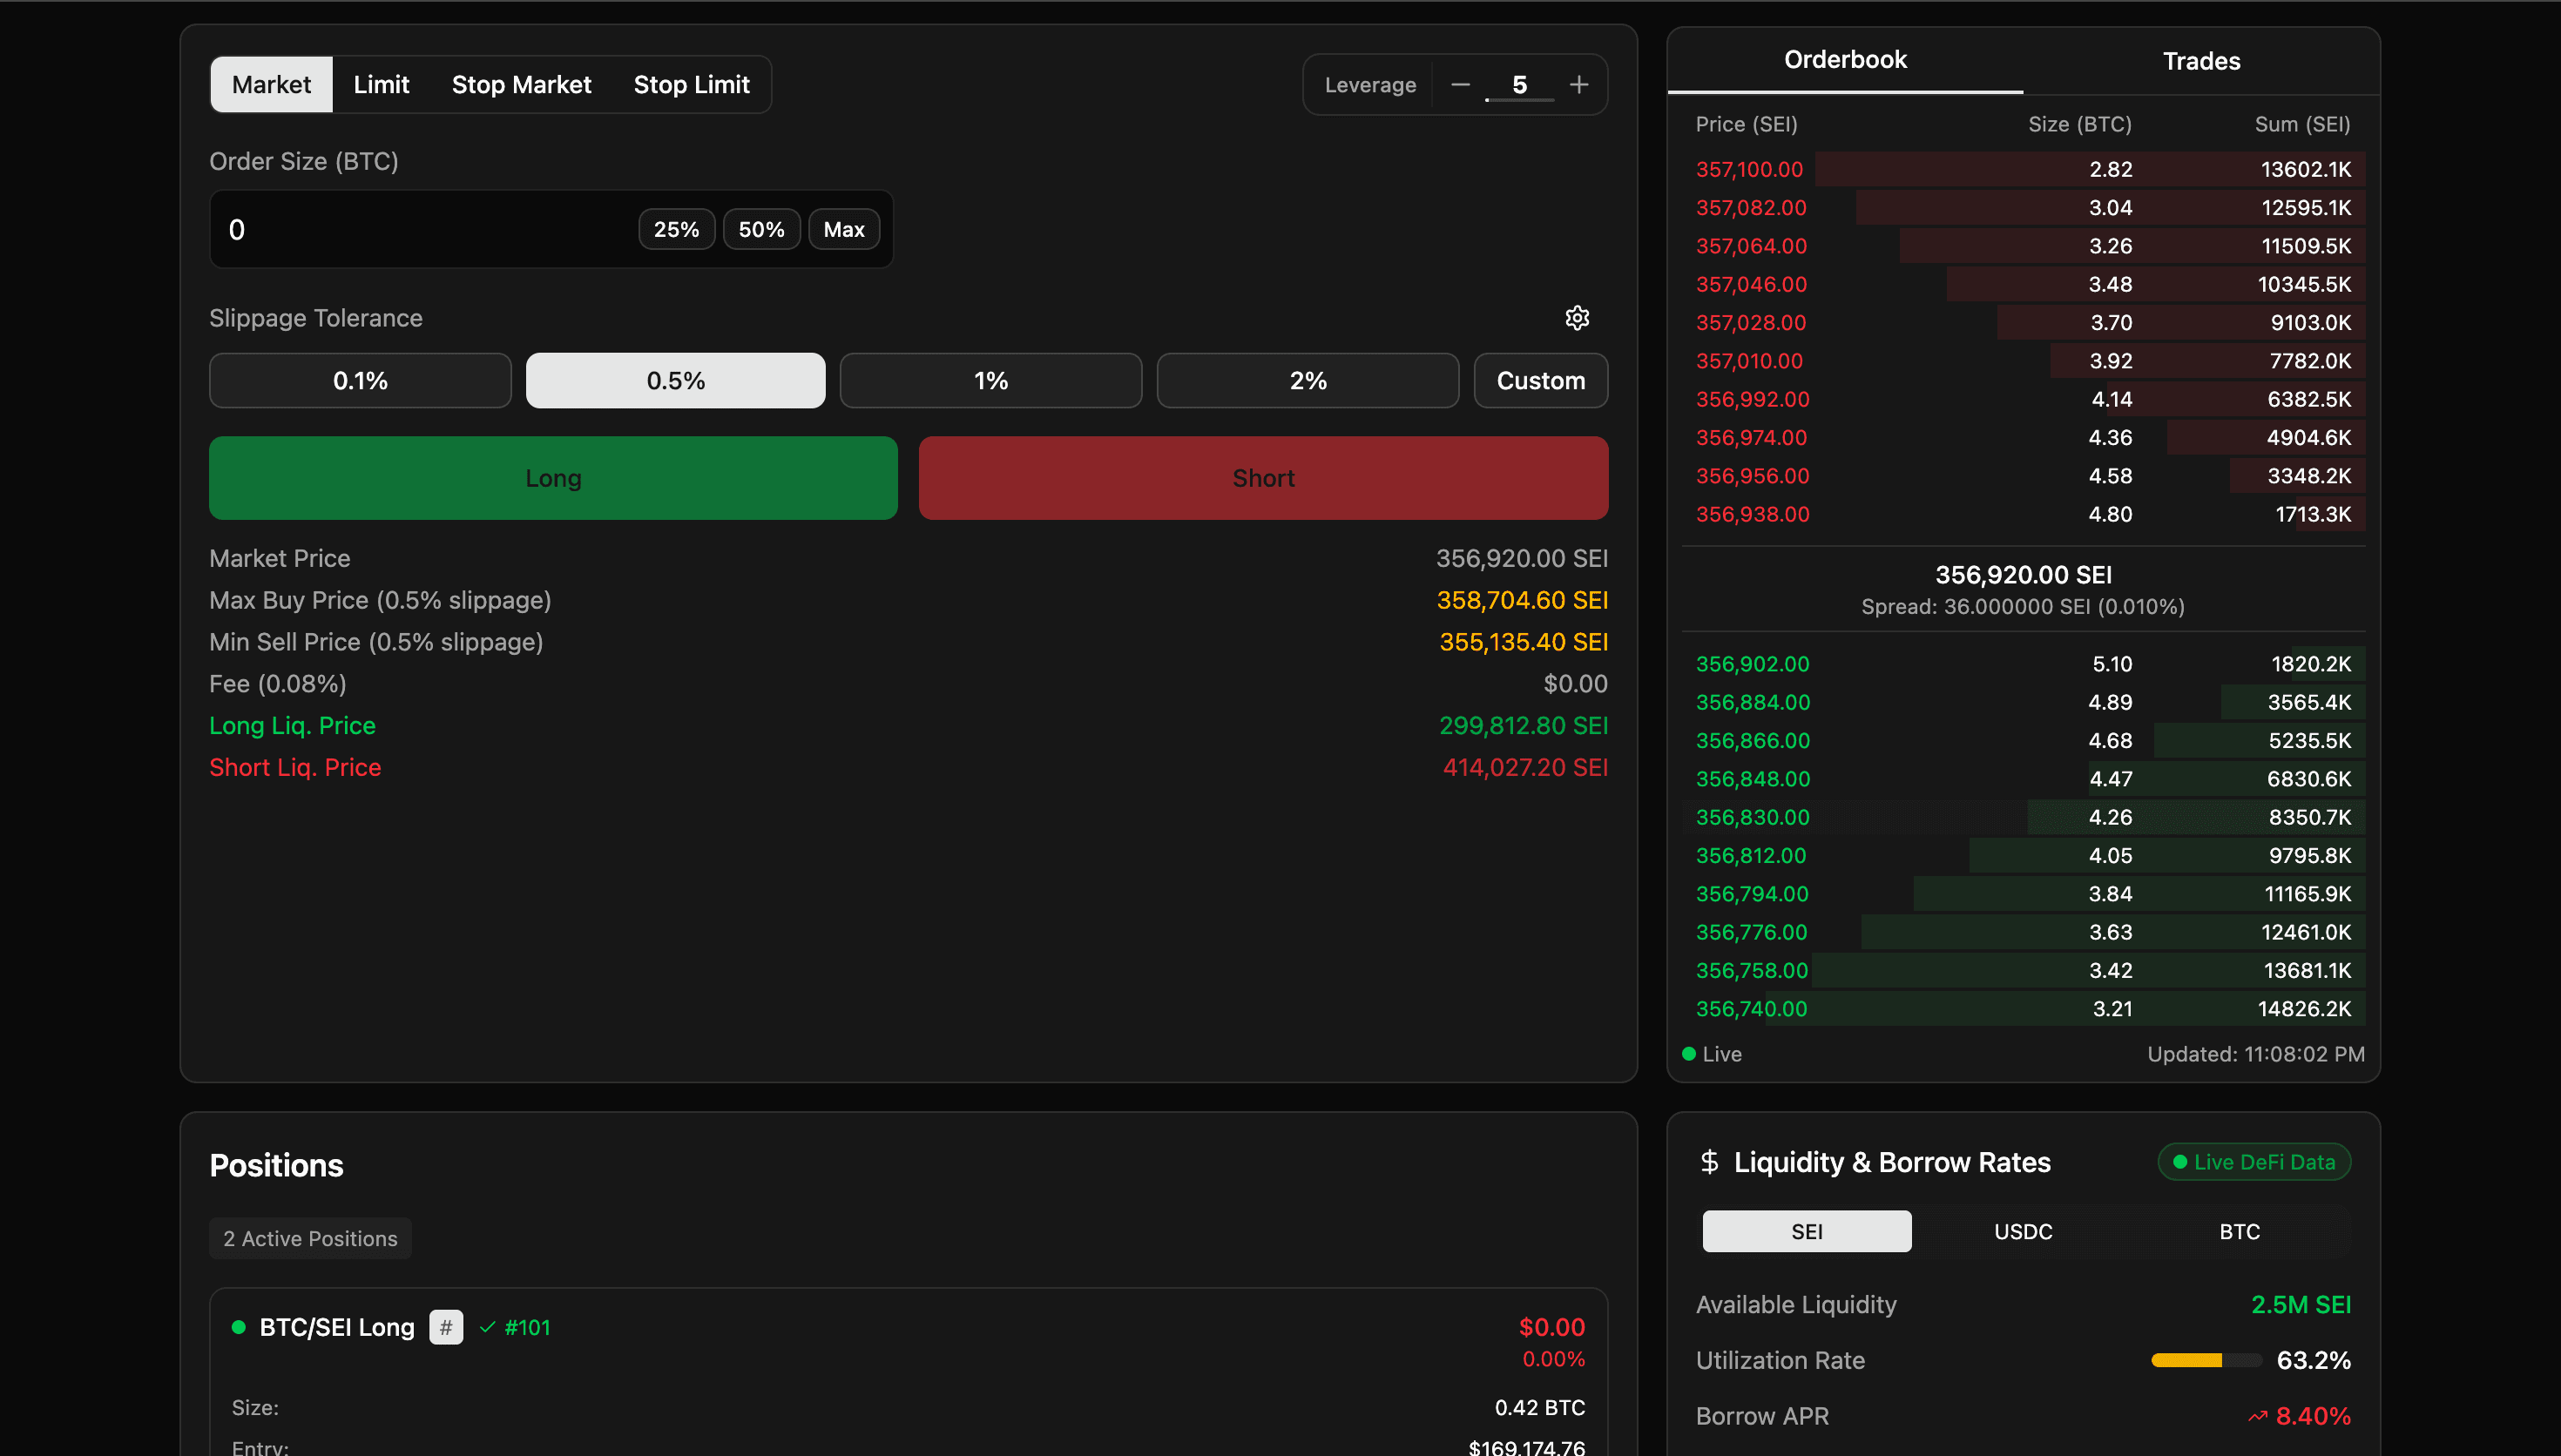Click the green dot beside BTC/SEI Long
2561x1456 pixels.
click(x=238, y=1327)
